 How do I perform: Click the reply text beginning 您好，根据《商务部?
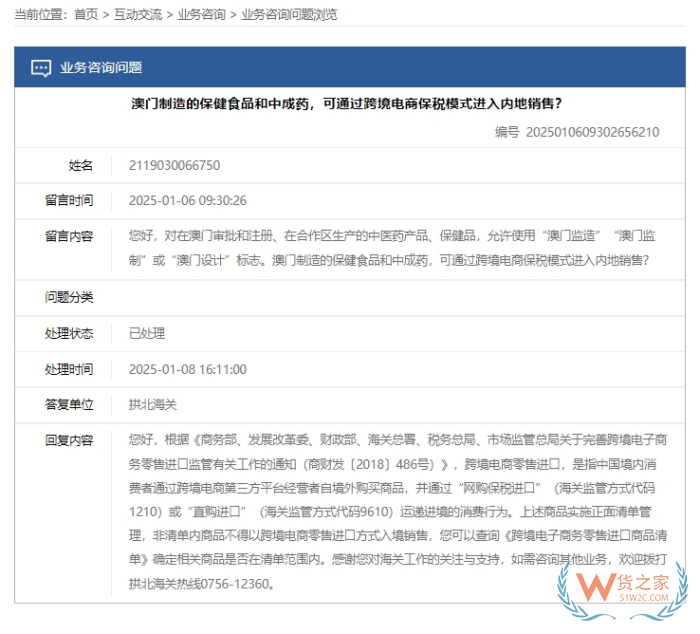coord(398,512)
